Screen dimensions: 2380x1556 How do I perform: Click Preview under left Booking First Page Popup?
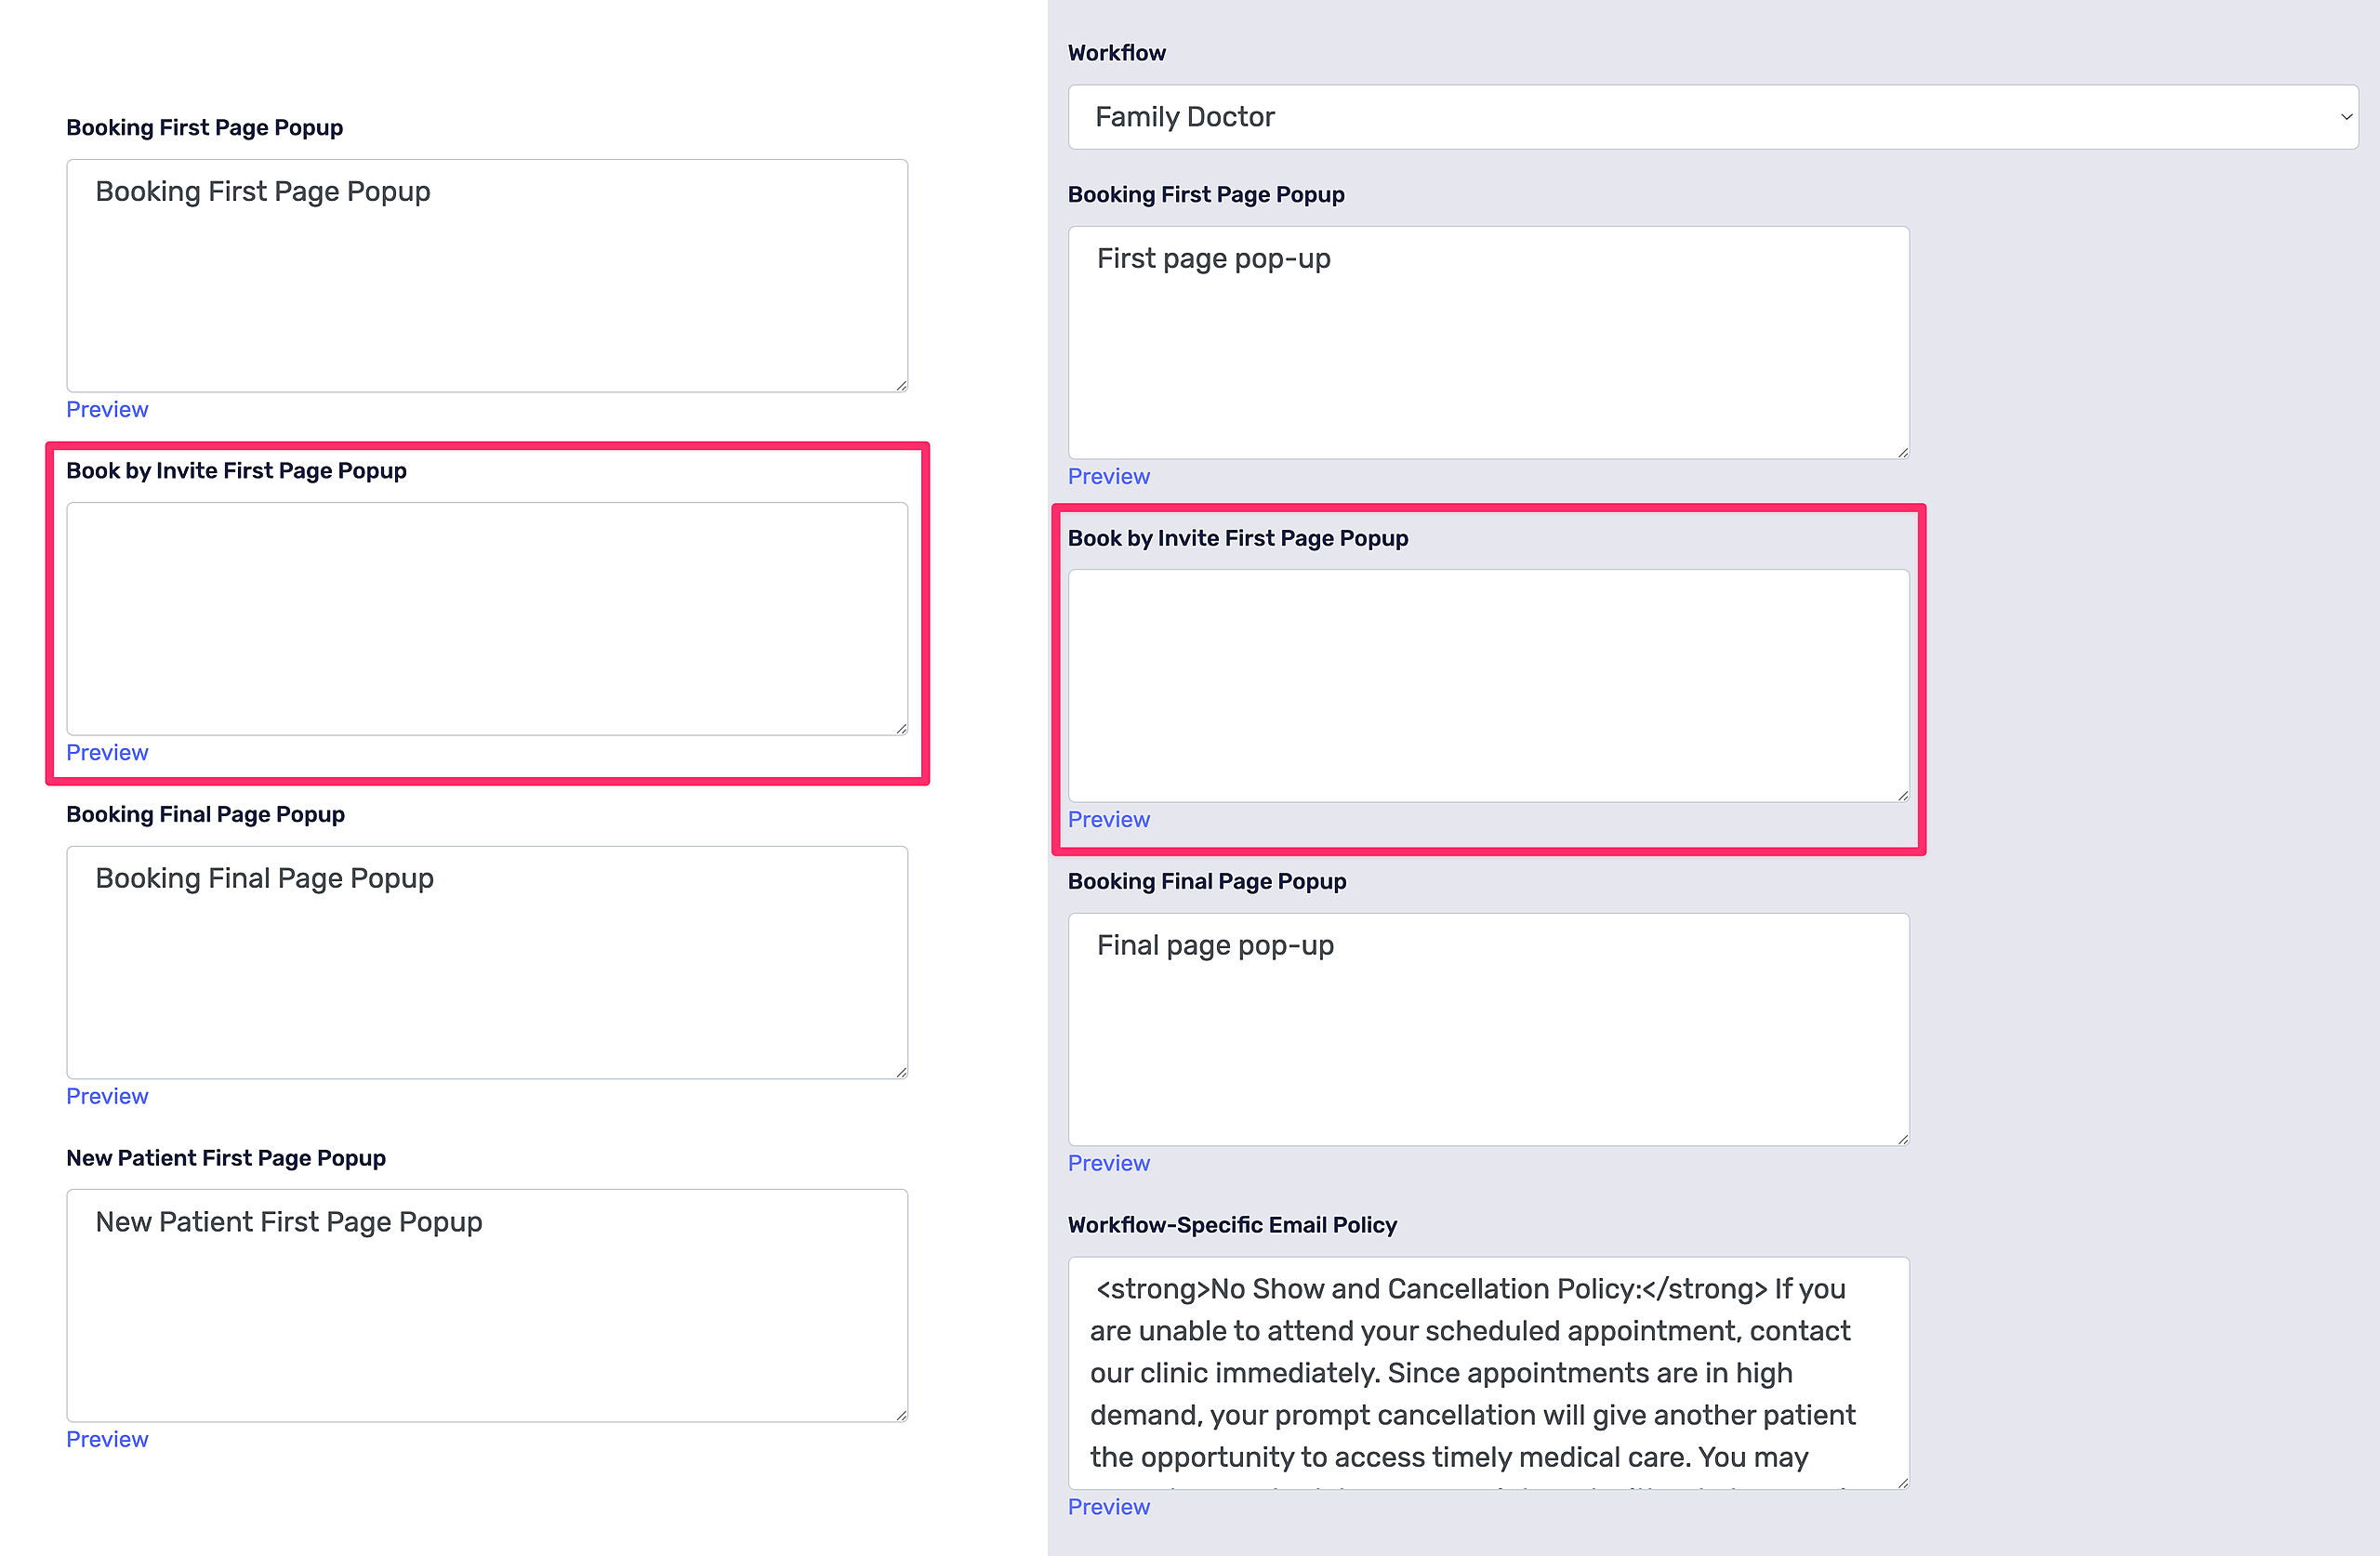pos(107,409)
